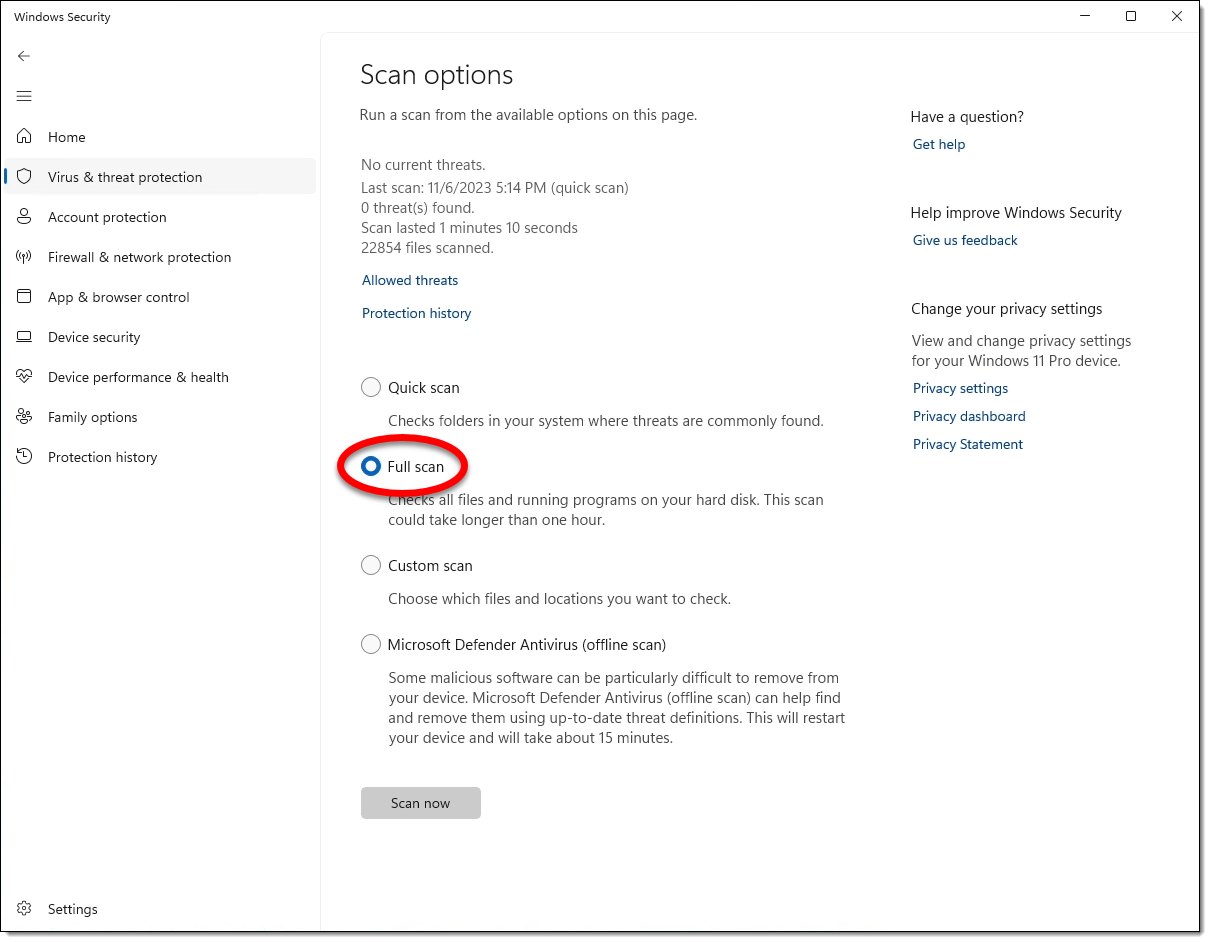1210x942 pixels.
Task: Go to Protection history in sidebar
Action: (x=102, y=457)
